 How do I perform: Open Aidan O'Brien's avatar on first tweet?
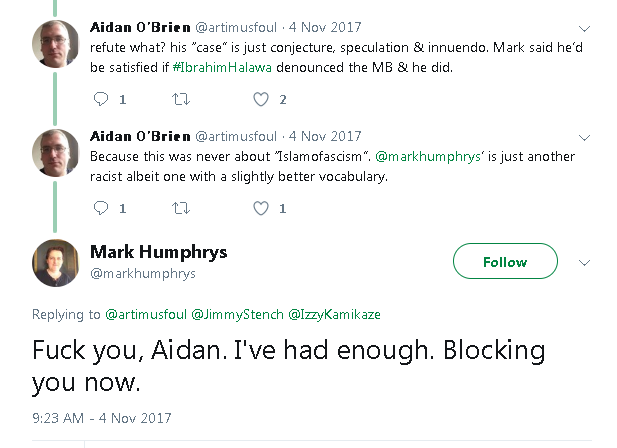coord(52,43)
